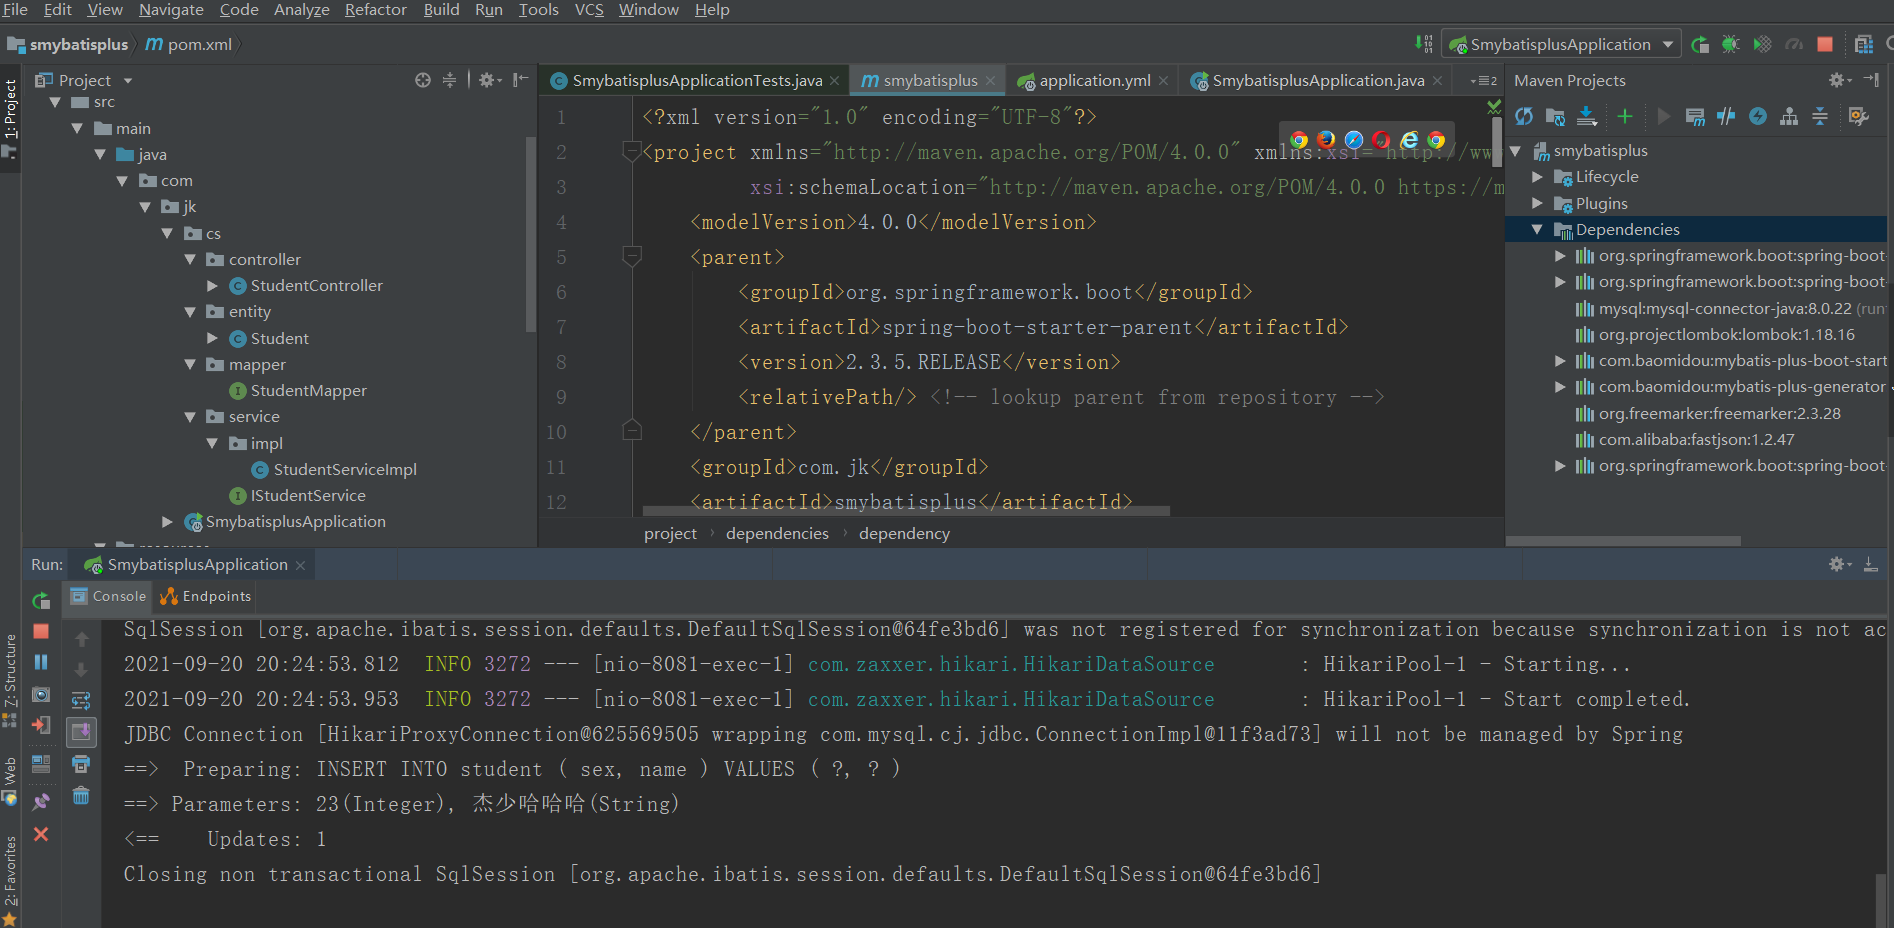Image resolution: width=1894 pixels, height=928 pixels.
Task: Toggle Soft-Wrap in console sidebar
Action: coord(81,700)
